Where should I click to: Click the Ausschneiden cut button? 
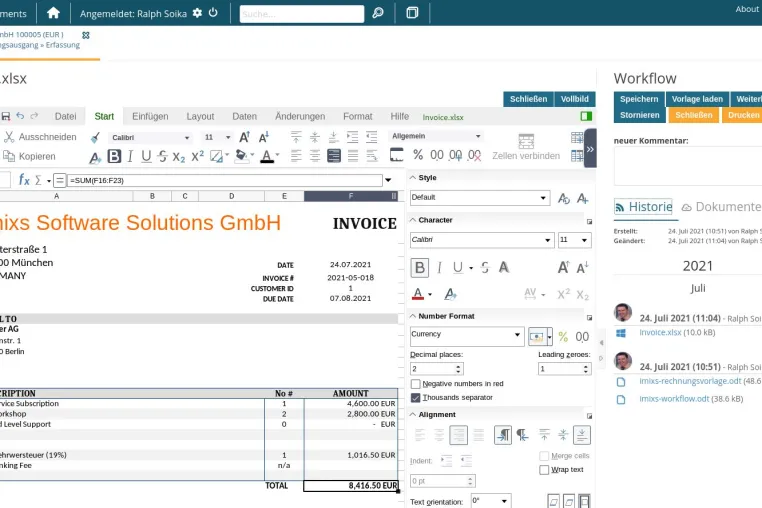(41, 137)
